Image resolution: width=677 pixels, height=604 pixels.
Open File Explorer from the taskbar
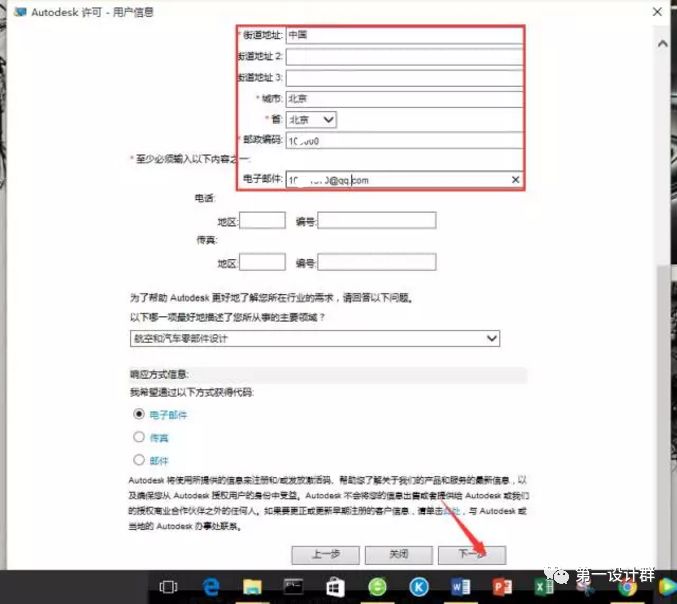(252, 587)
